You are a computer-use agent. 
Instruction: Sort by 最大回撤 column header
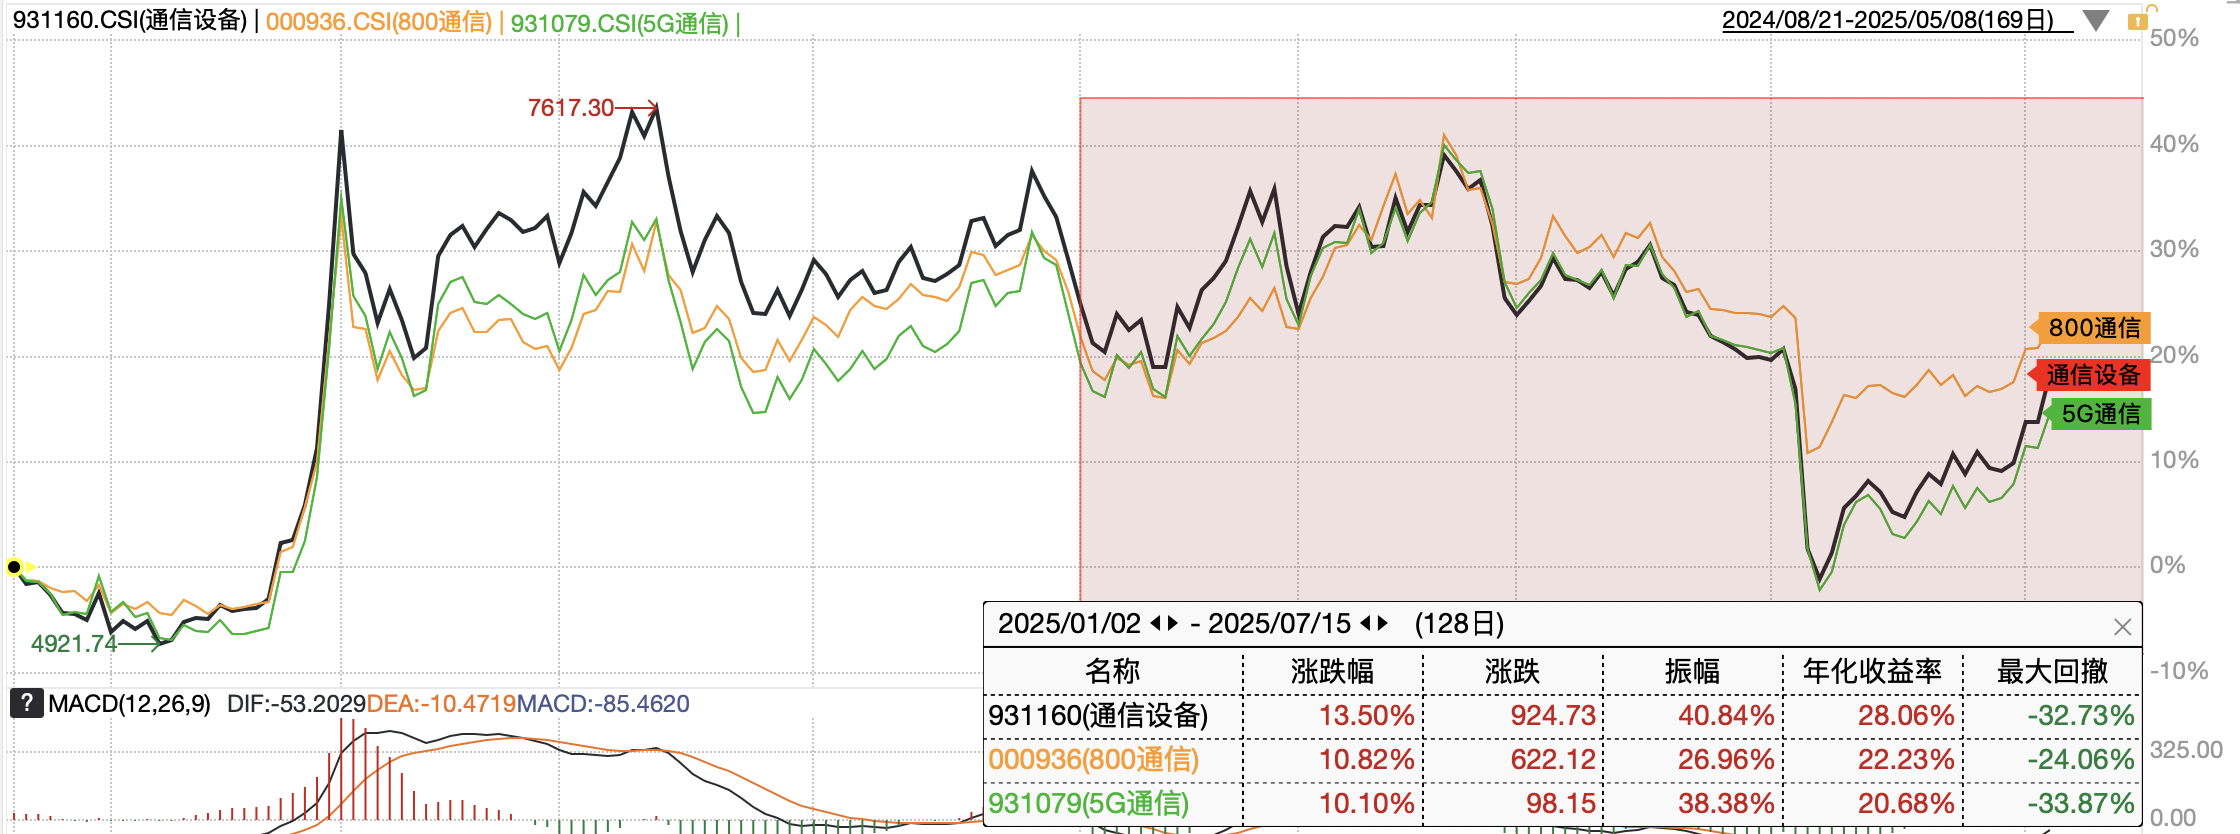pyautogui.click(x=2052, y=671)
